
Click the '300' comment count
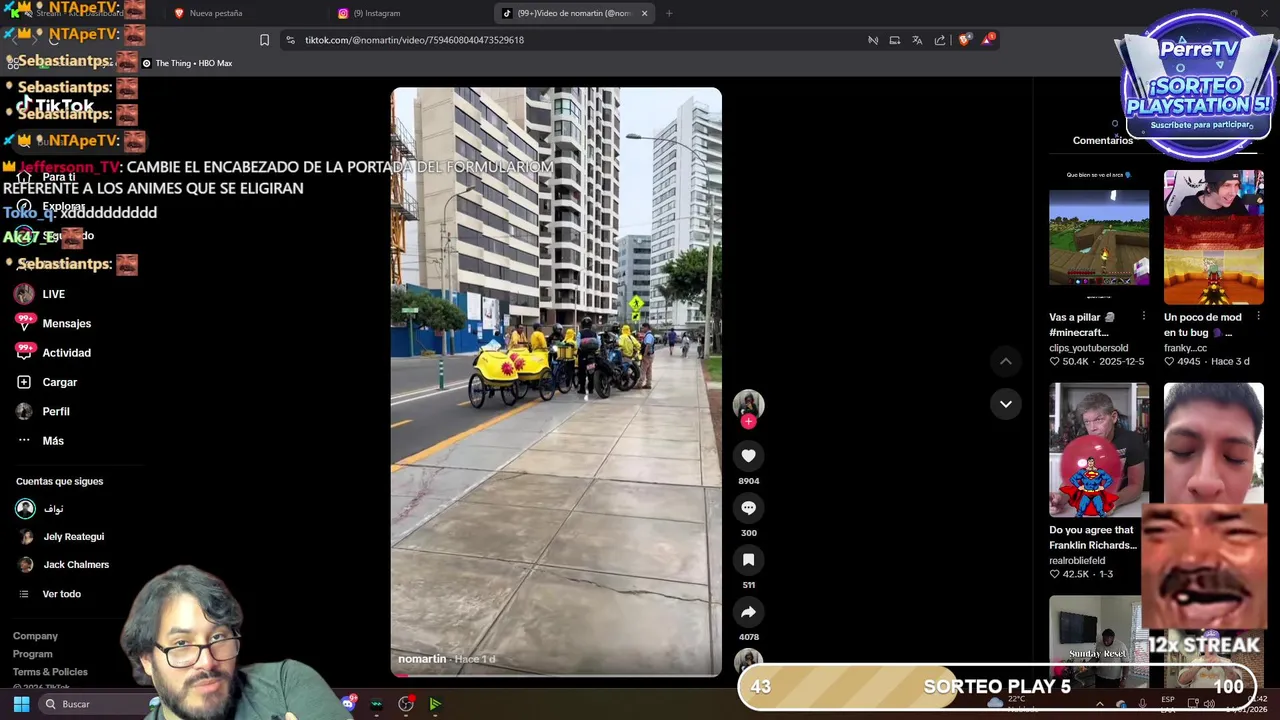(x=748, y=533)
